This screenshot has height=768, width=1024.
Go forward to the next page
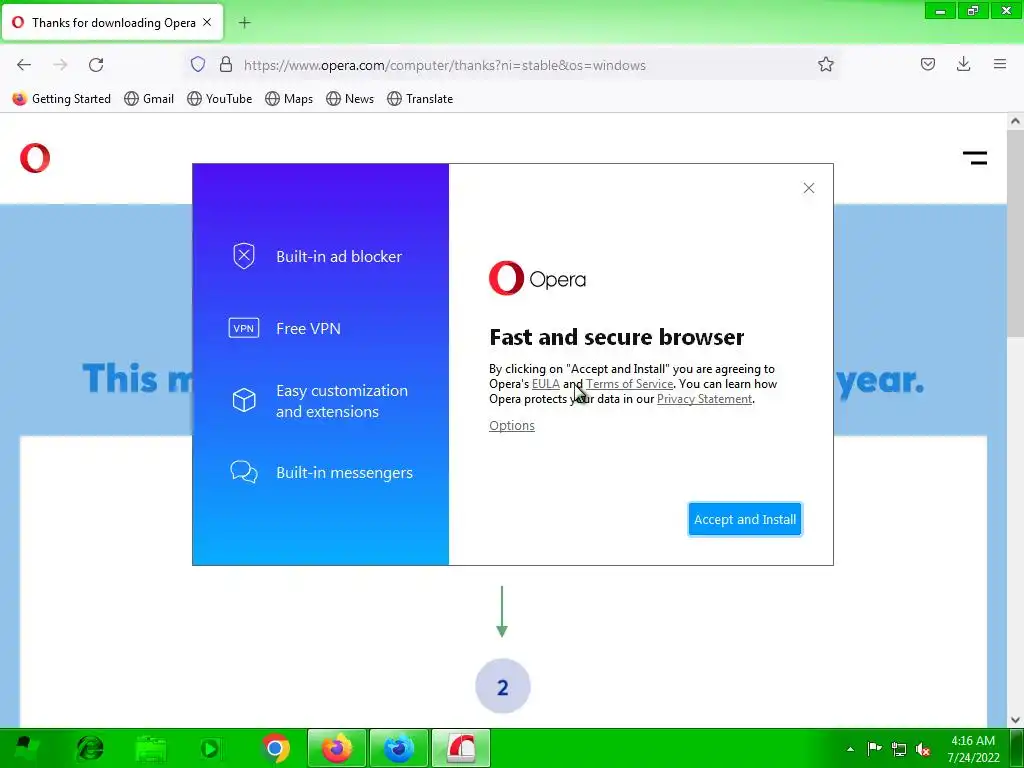click(x=60, y=64)
